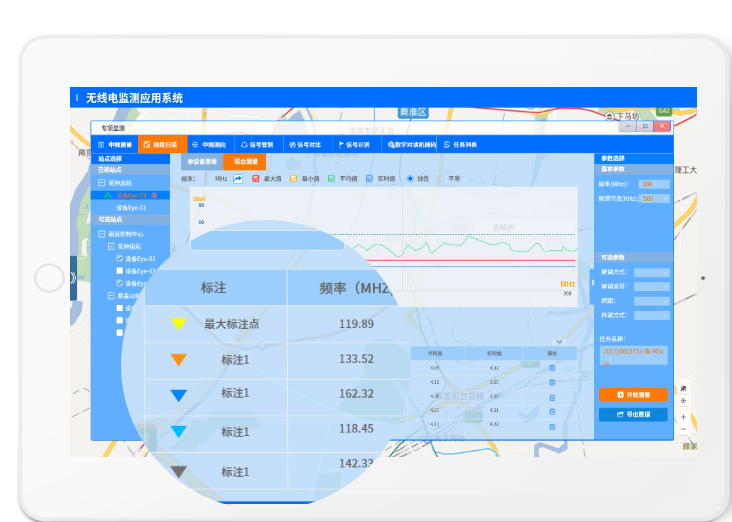Expand the left side panel arrow handle
Image resolution: width=732 pixels, height=522 pixels.
click(x=73, y=278)
